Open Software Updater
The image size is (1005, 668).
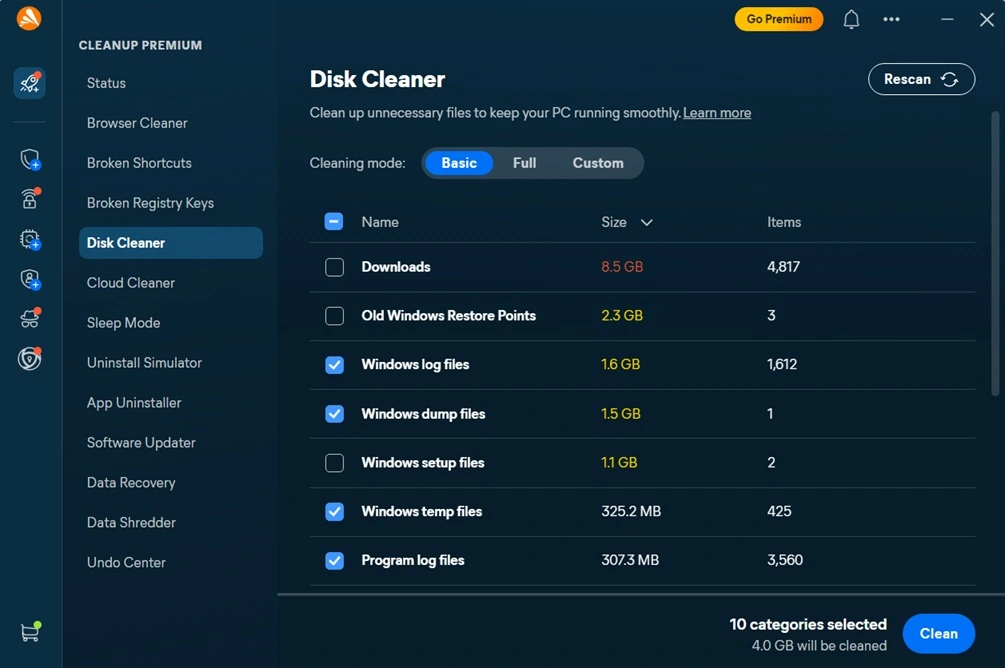(x=141, y=443)
